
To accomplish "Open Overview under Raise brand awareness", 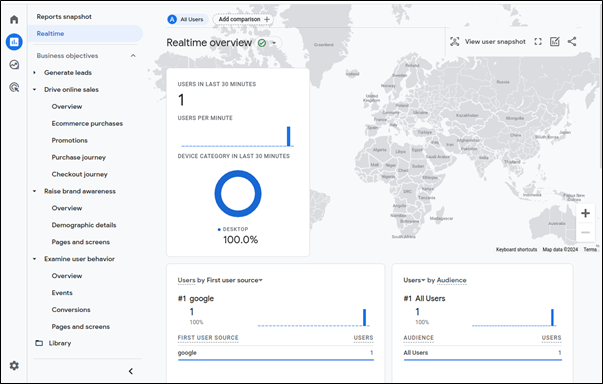I will [x=67, y=208].
